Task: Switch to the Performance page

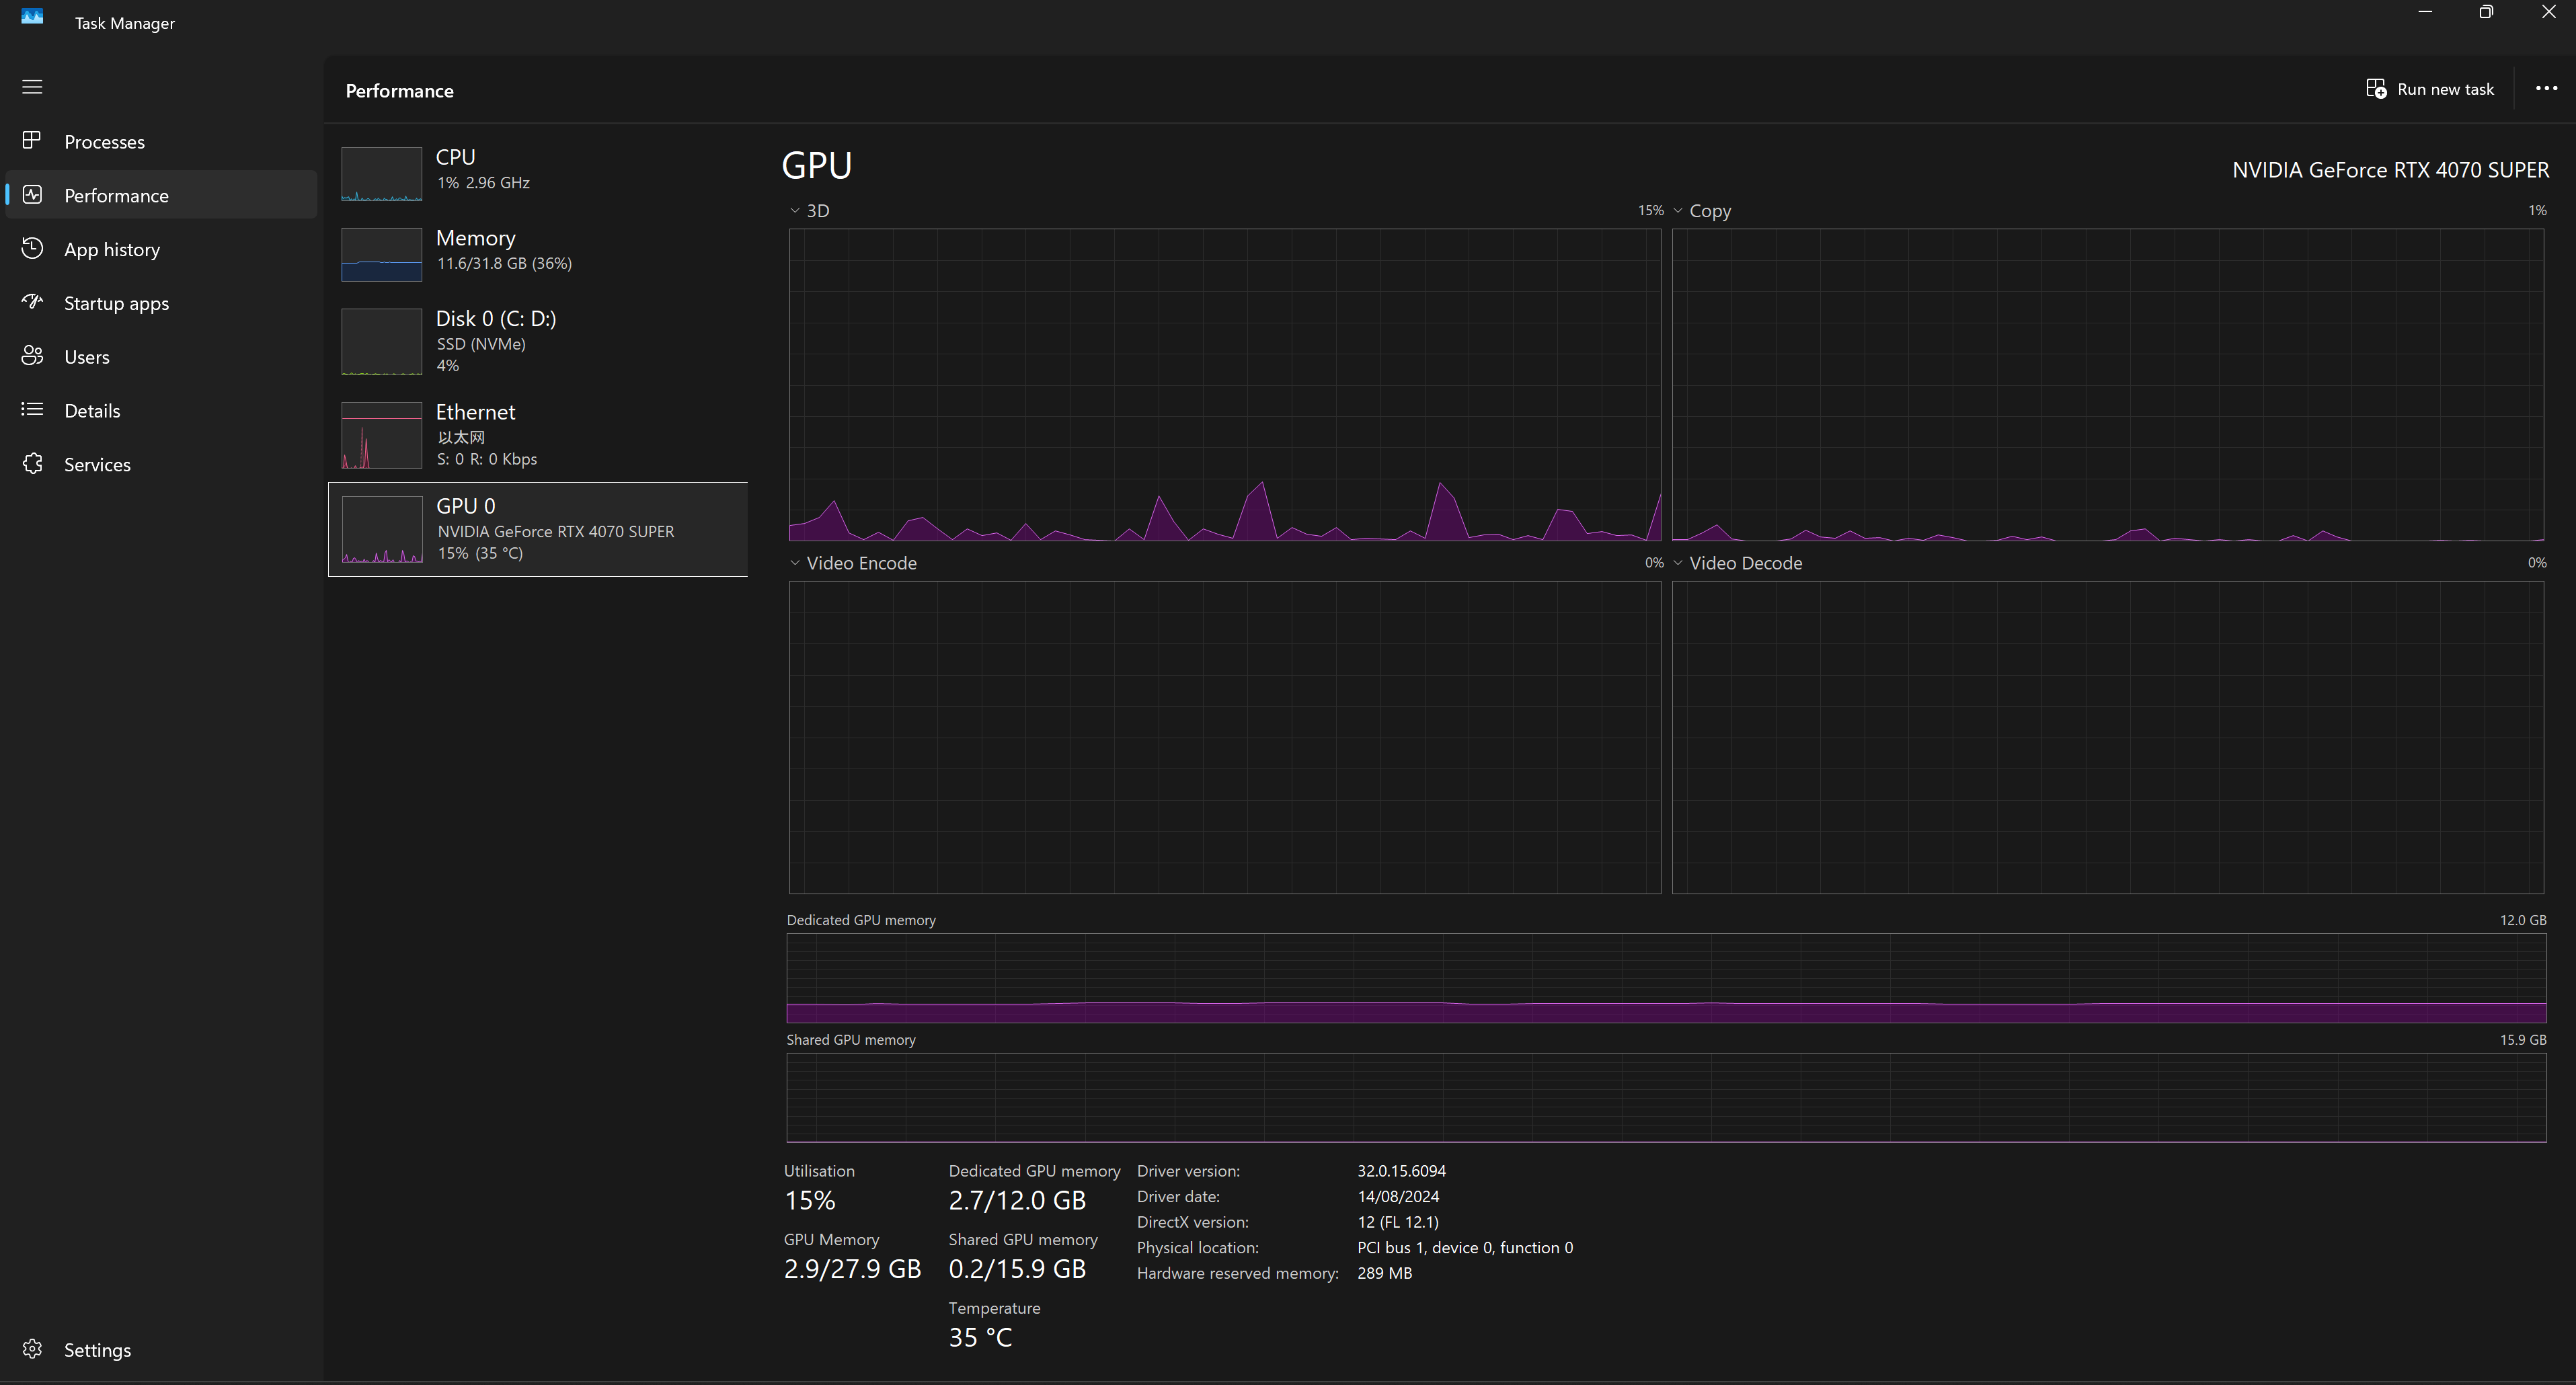Action: 116,196
